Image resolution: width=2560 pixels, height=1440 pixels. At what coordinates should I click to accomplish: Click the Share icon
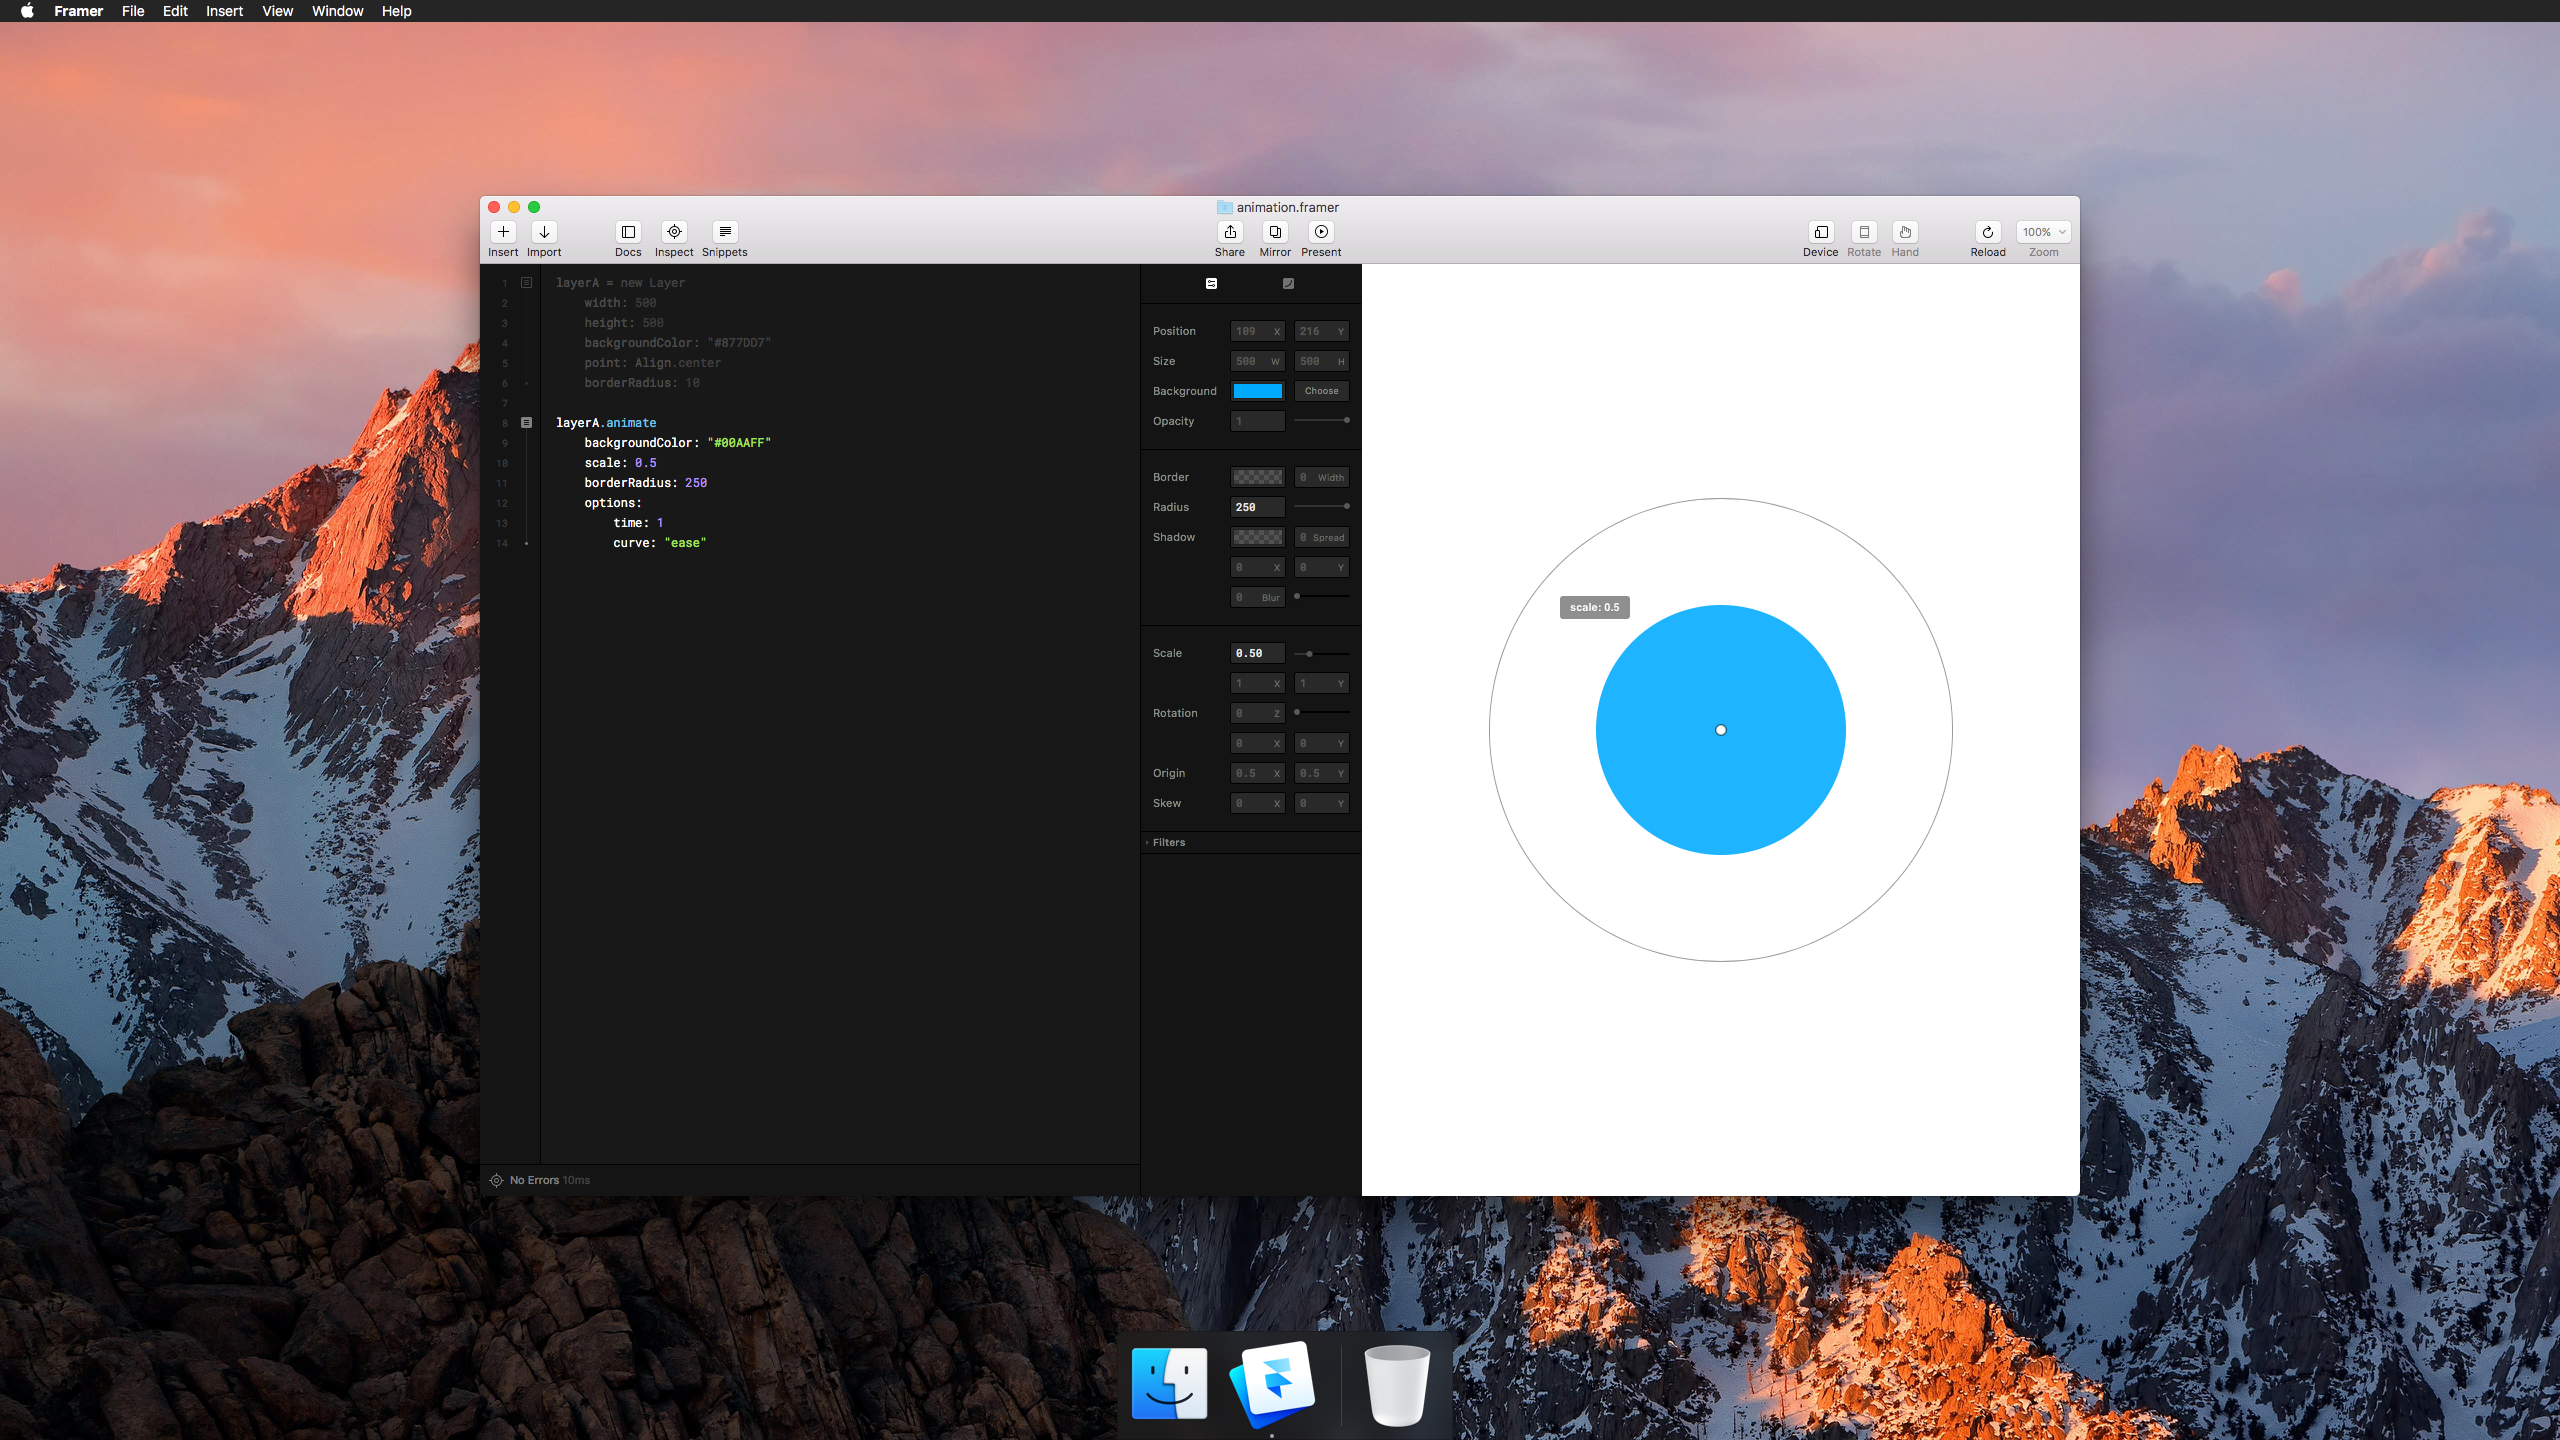click(1230, 232)
